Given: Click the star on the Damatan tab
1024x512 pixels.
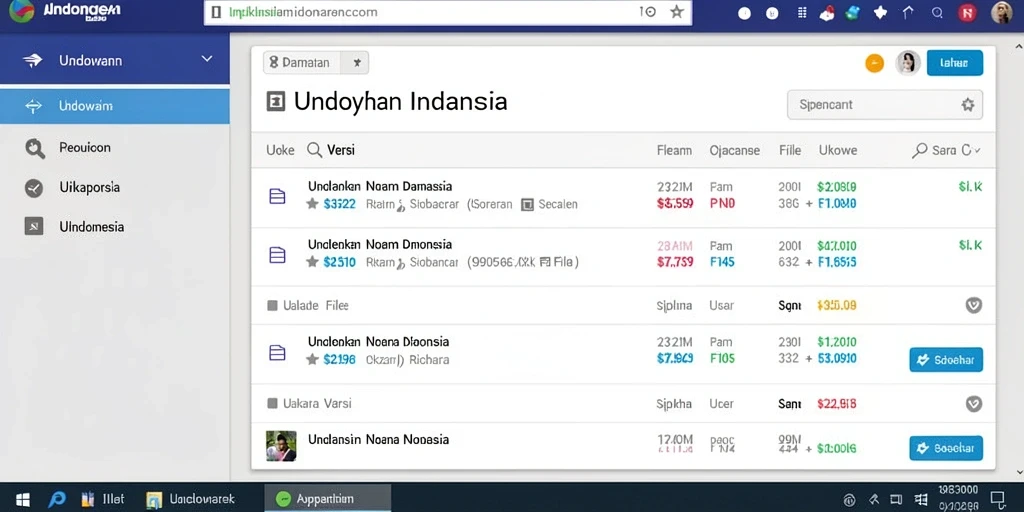Looking at the screenshot, I should tap(357, 63).
